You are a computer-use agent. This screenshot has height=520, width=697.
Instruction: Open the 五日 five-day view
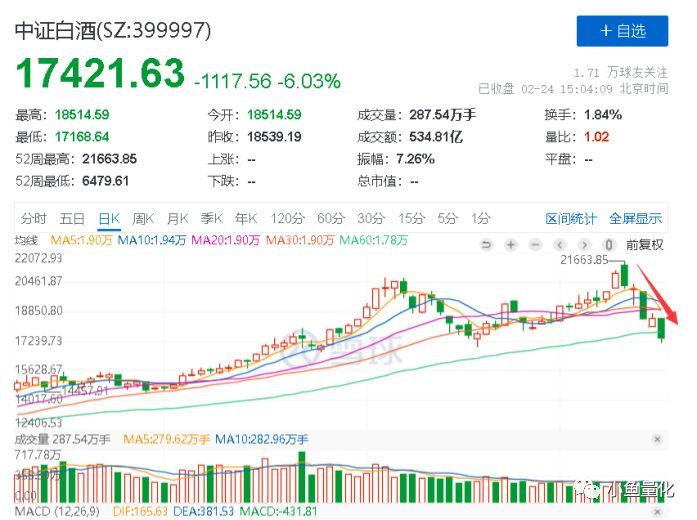72,219
